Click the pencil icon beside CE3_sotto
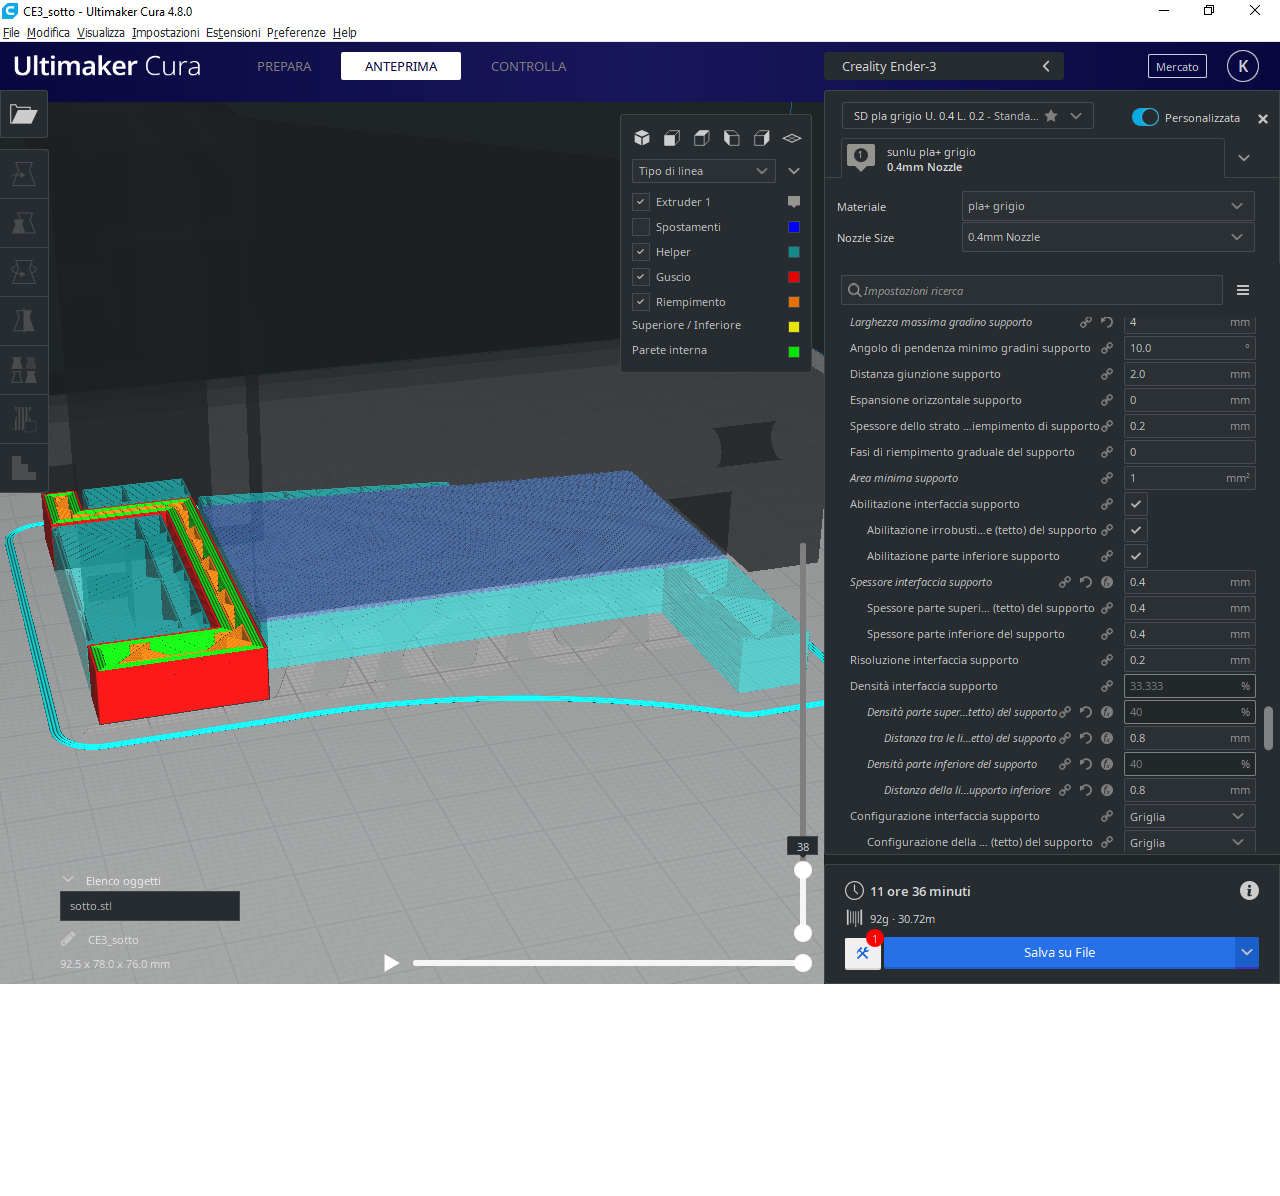The height and width of the screenshot is (1196, 1280). pos(68,939)
